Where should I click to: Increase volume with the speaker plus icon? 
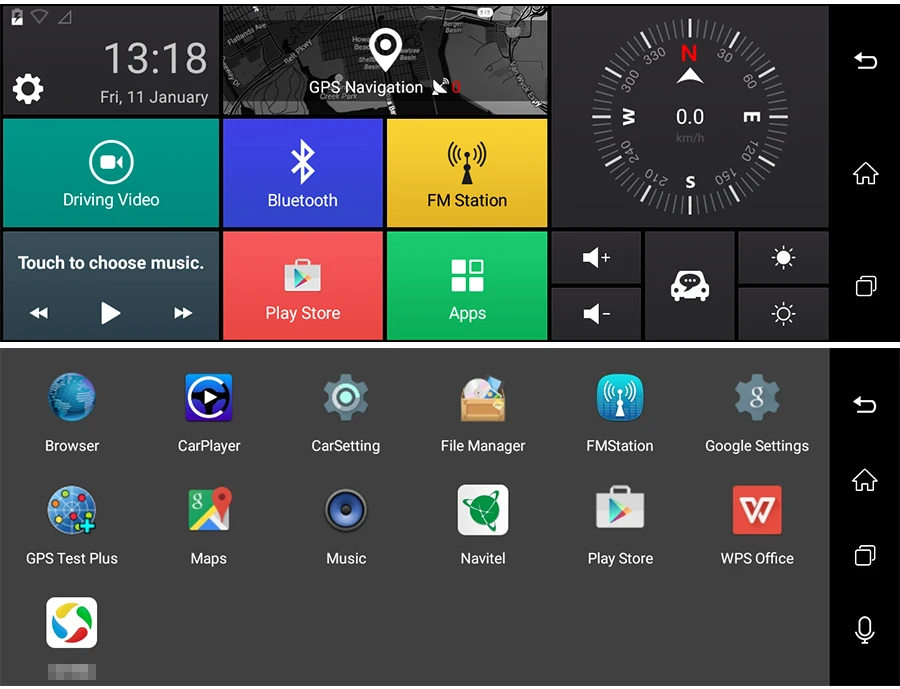[x=596, y=258]
